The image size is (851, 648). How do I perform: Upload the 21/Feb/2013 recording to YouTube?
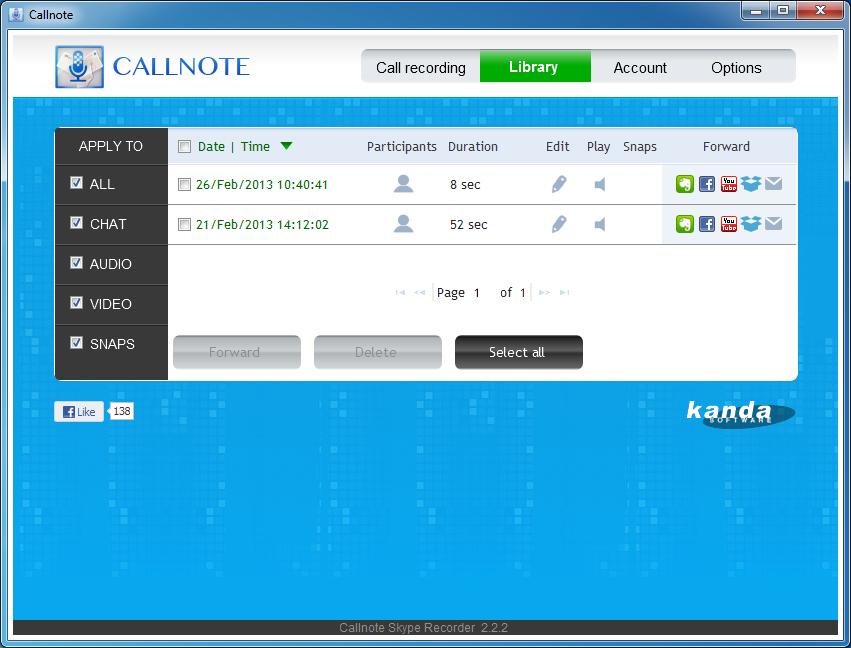(x=728, y=224)
